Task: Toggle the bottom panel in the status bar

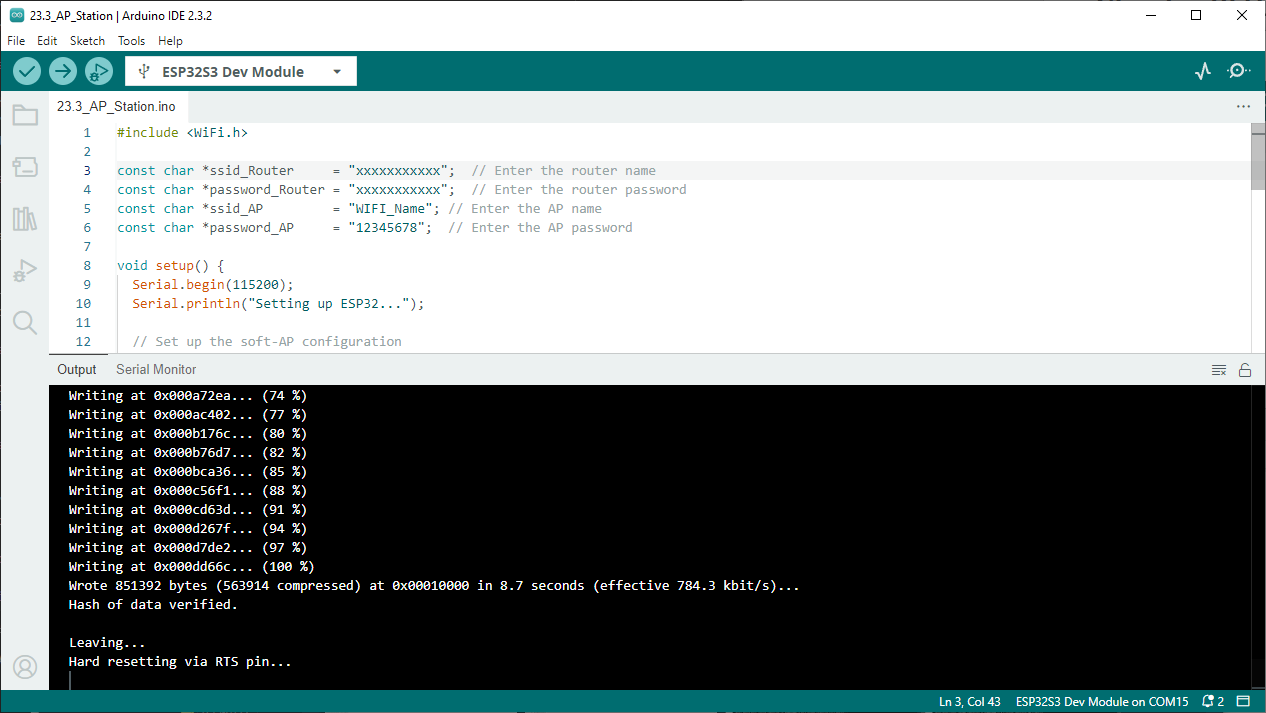Action: [1243, 701]
